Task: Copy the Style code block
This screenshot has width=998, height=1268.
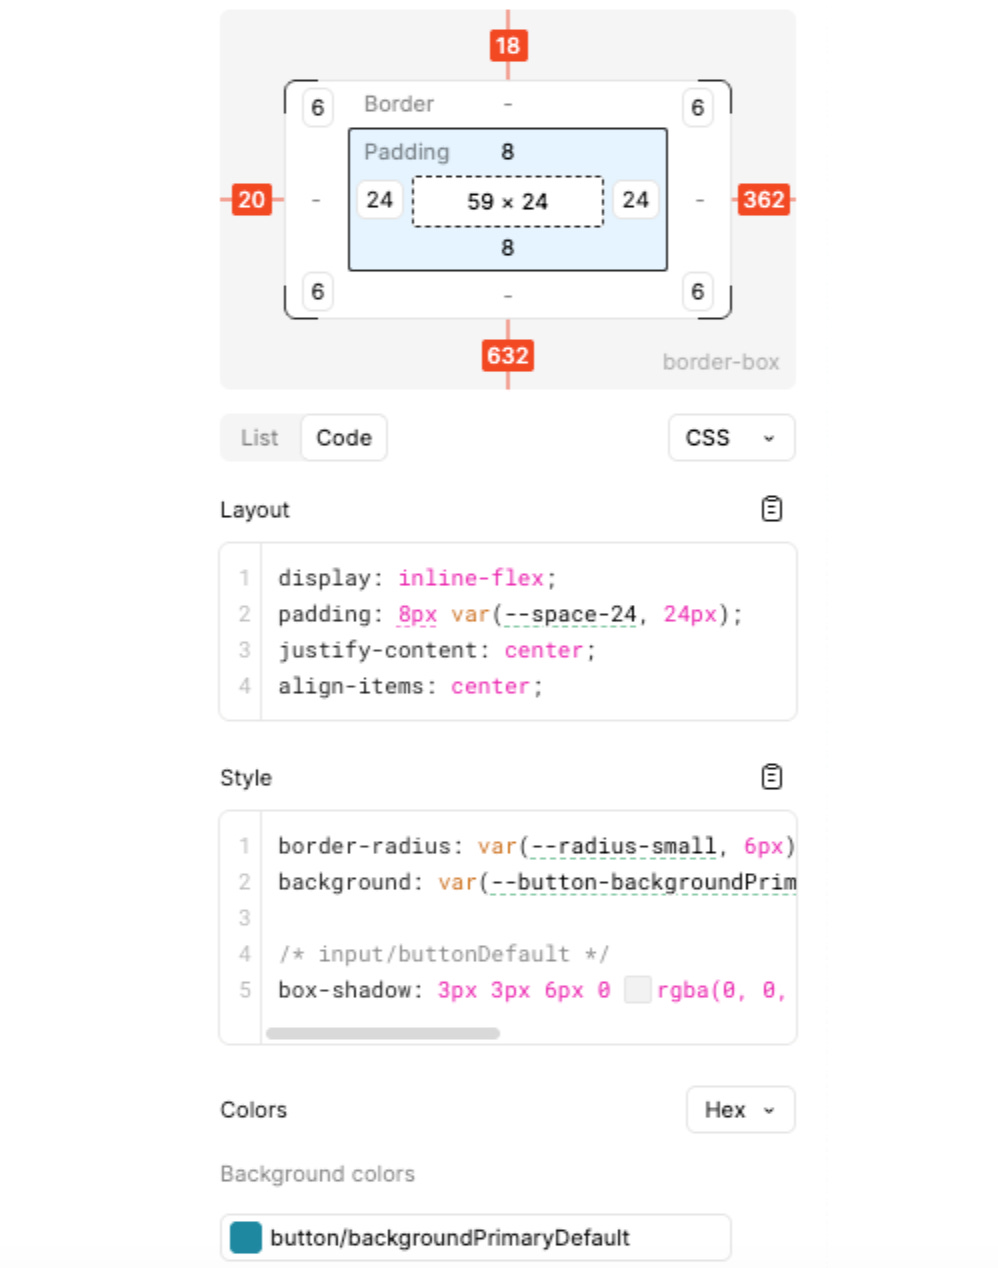Action: point(771,777)
